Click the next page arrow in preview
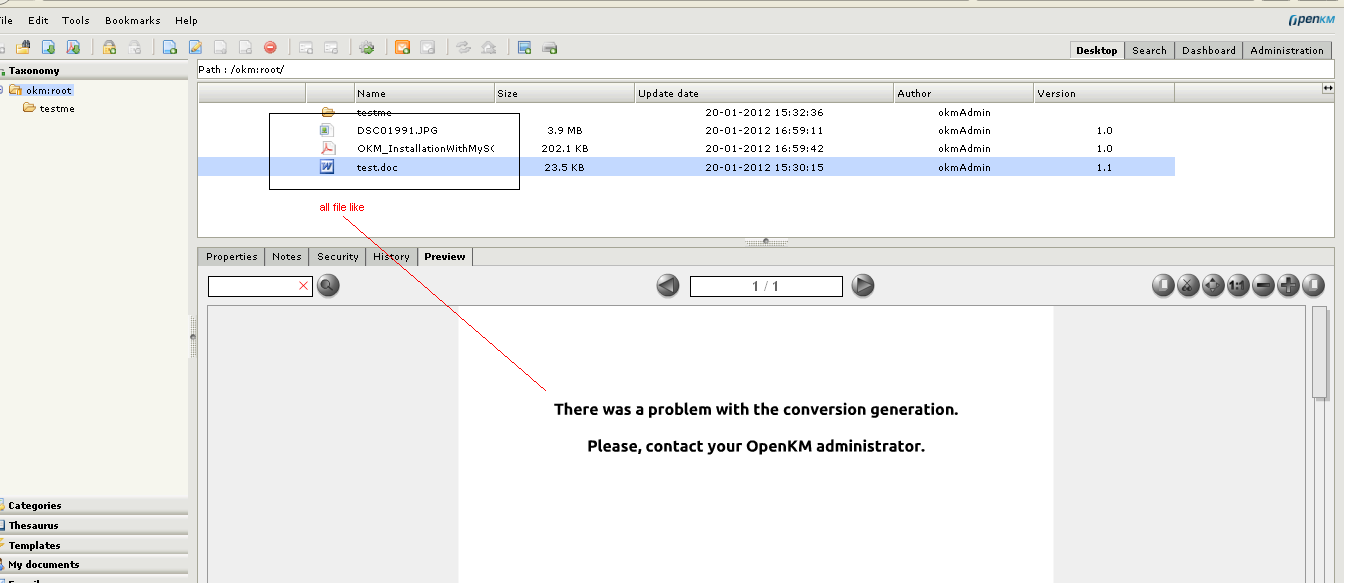Image resolution: width=1347 pixels, height=583 pixels. coord(862,285)
